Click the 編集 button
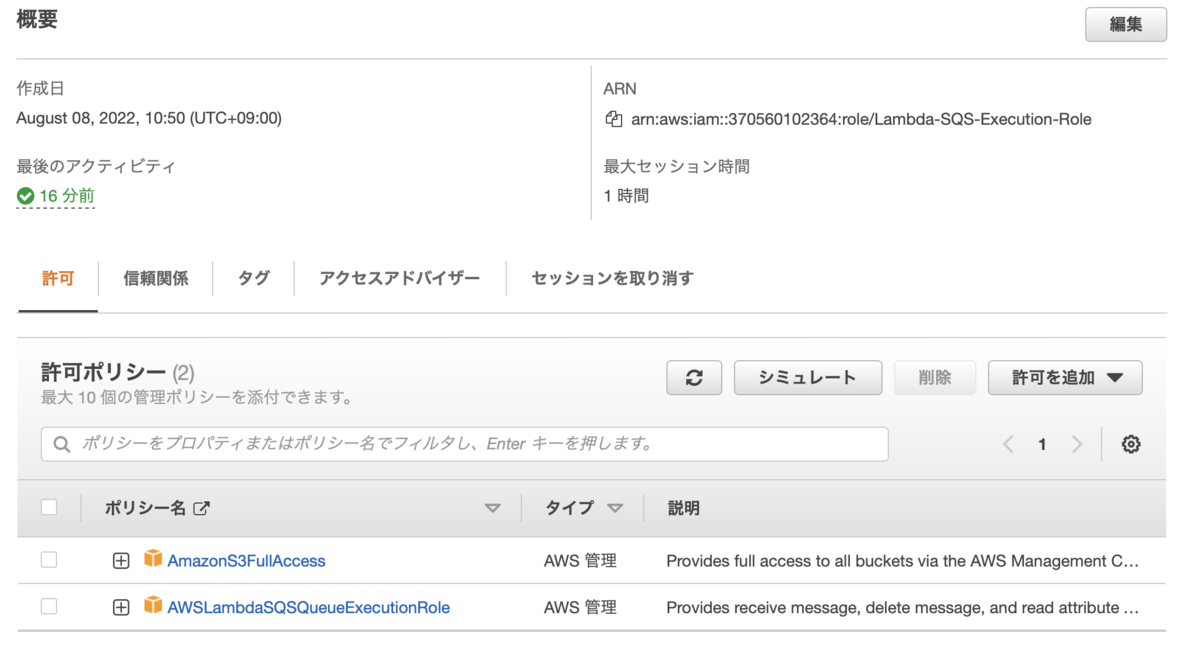The width and height of the screenshot is (1200, 647). pyautogui.click(x=1126, y=25)
